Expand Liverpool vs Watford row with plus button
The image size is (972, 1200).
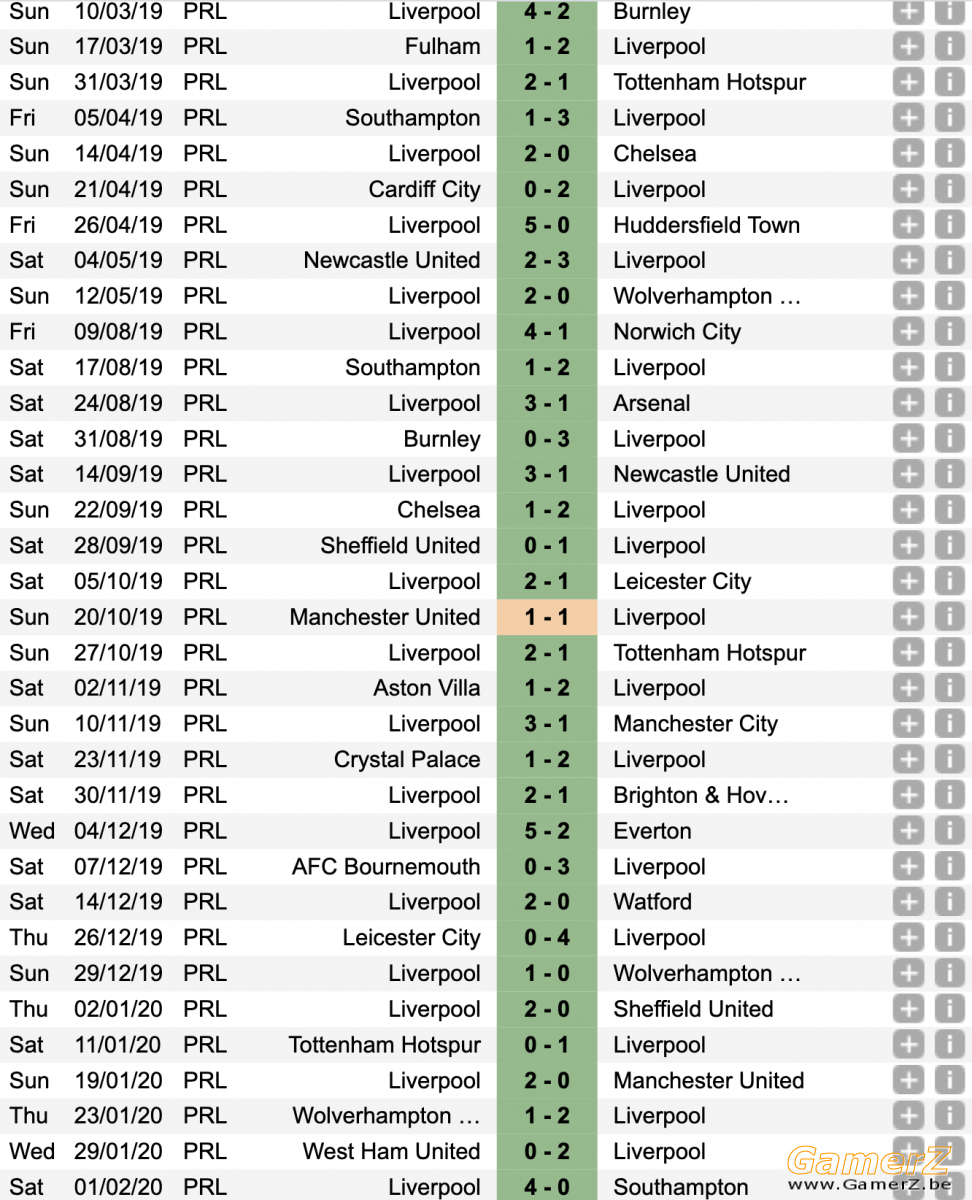click(908, 902)
